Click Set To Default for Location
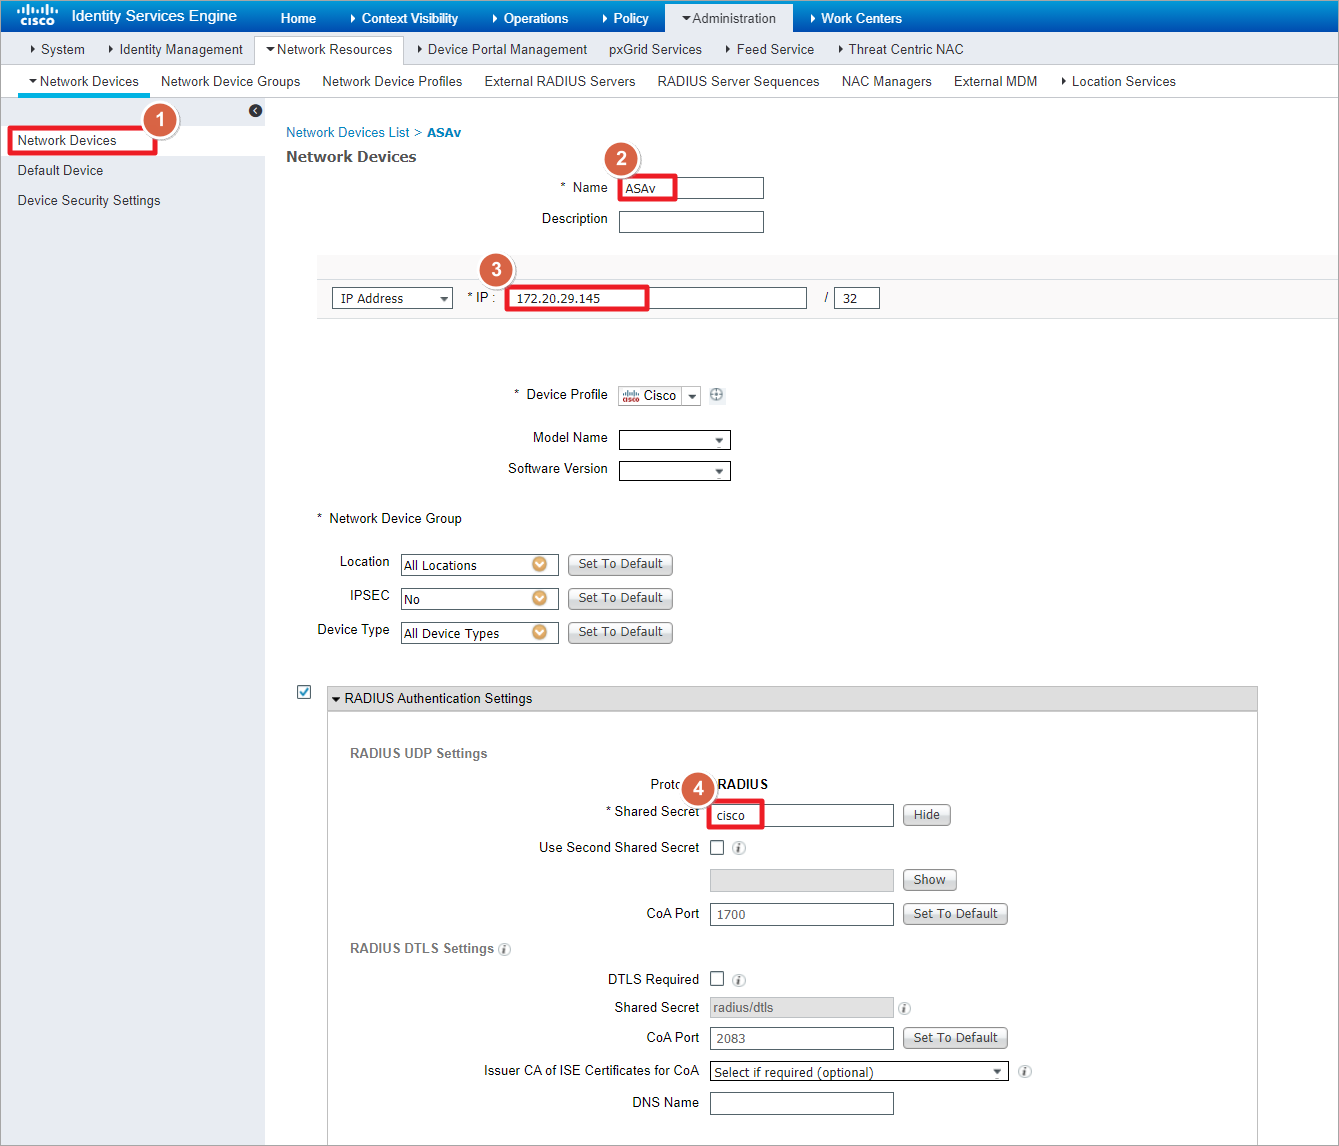1339x1146 pixels. point(620,564)
